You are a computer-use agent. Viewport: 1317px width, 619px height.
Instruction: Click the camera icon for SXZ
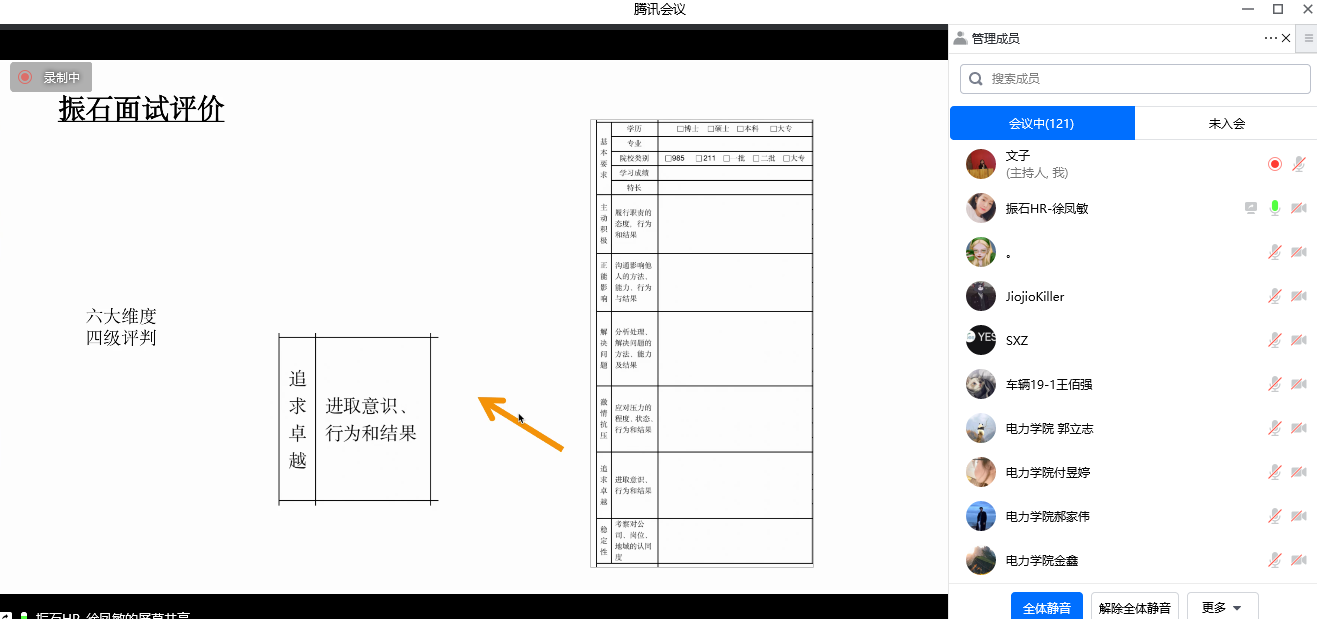click(x=1298, y=340)
